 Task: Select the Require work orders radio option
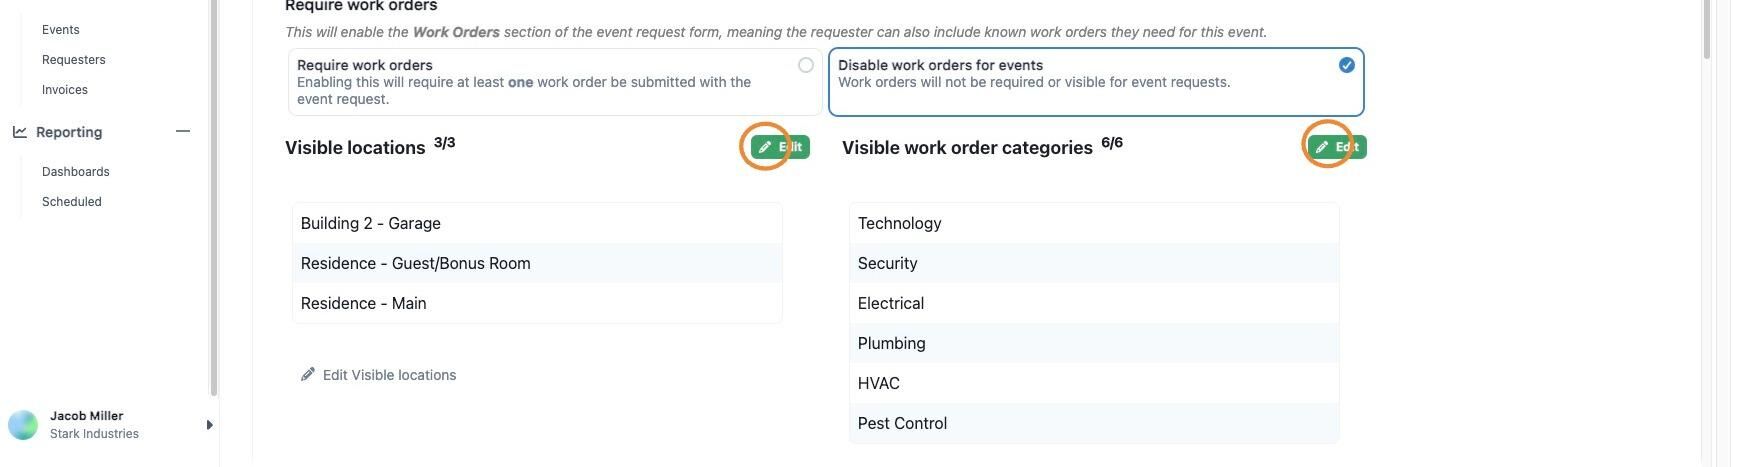(805, 65)
